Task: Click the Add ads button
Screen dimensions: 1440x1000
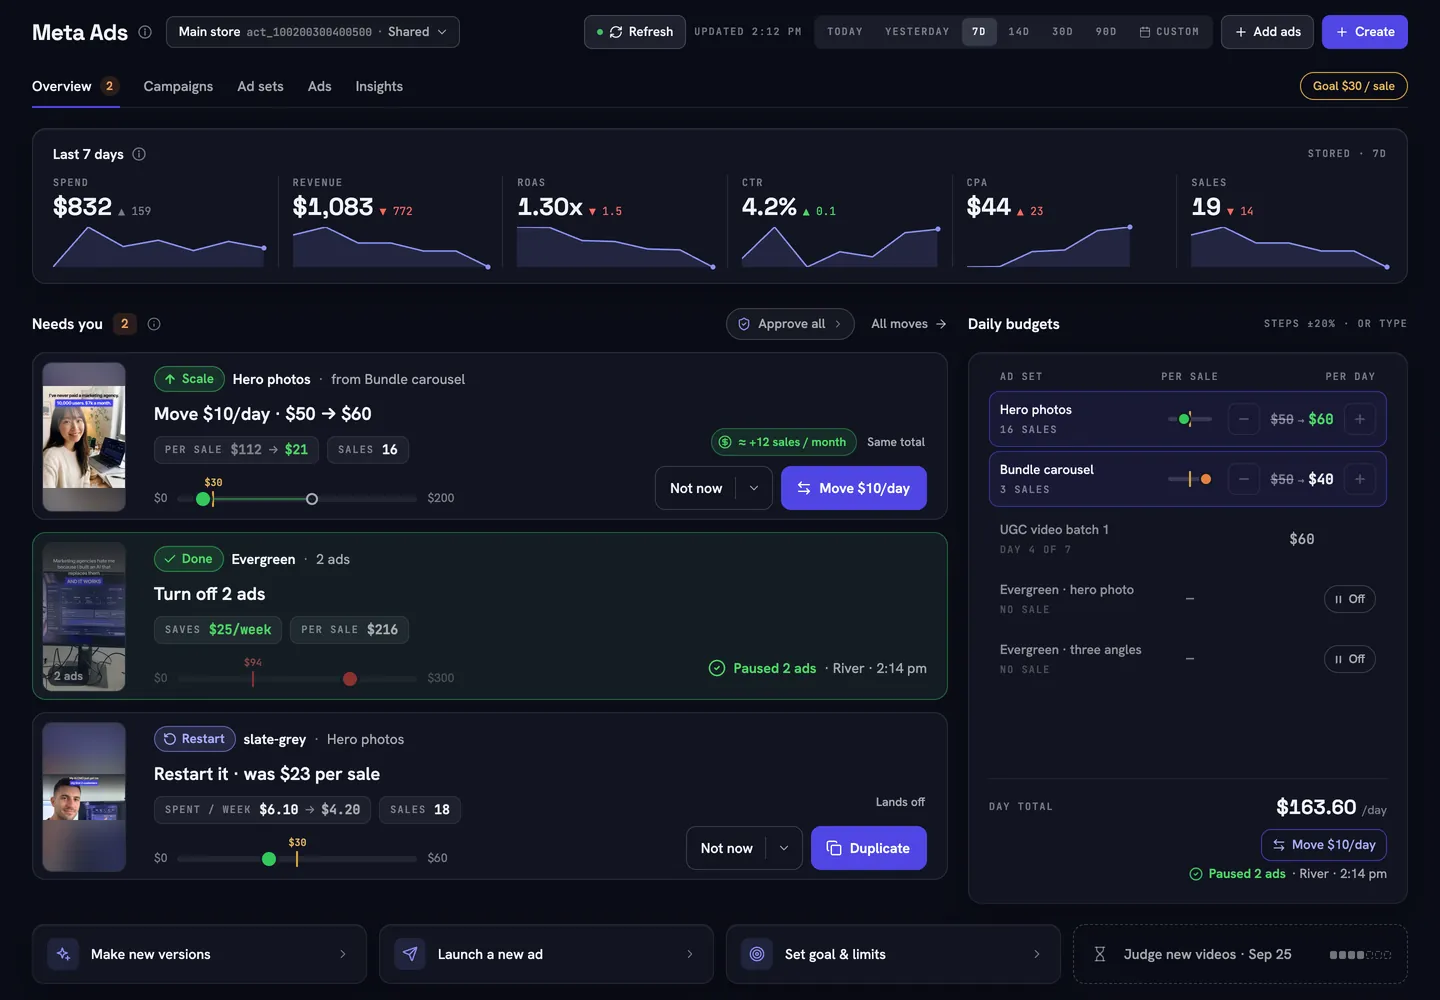Action: 1268,32
